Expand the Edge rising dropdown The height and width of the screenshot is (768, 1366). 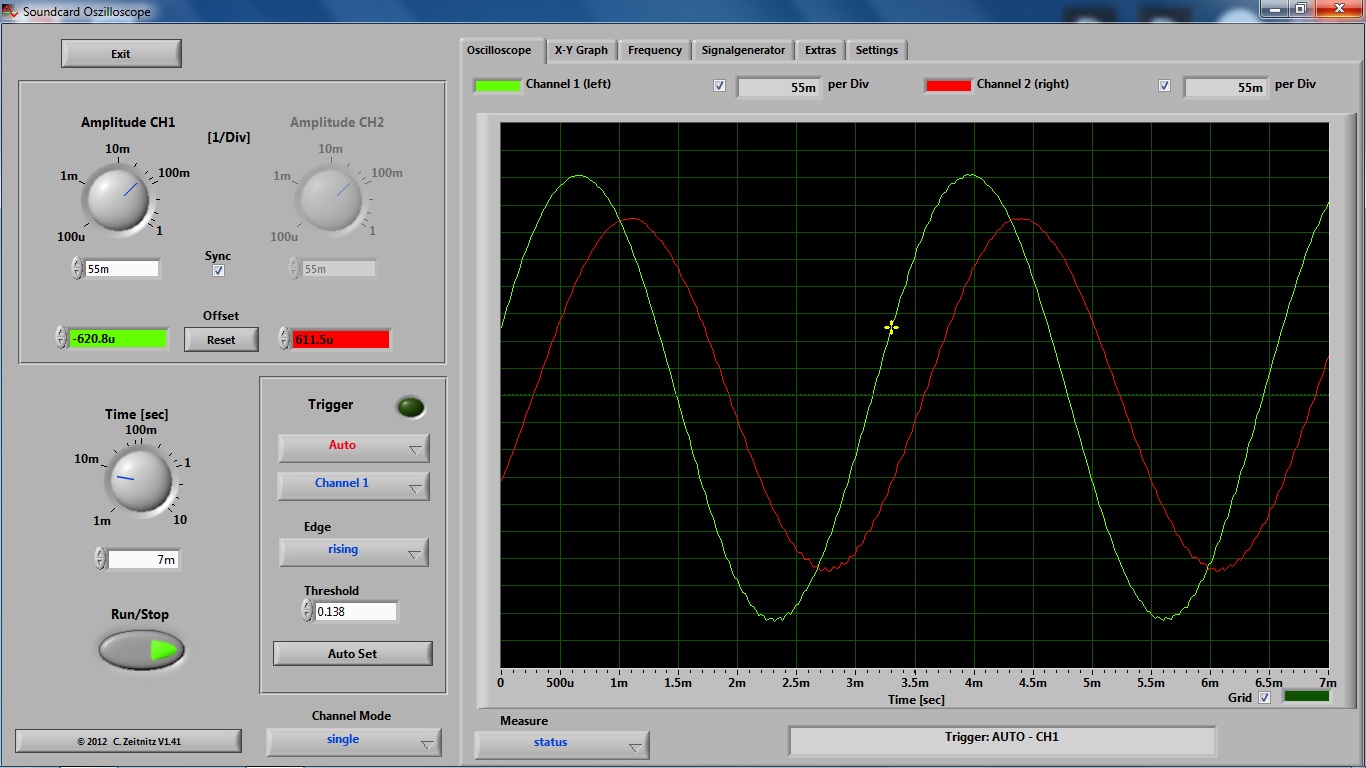(x=353, y=551)
